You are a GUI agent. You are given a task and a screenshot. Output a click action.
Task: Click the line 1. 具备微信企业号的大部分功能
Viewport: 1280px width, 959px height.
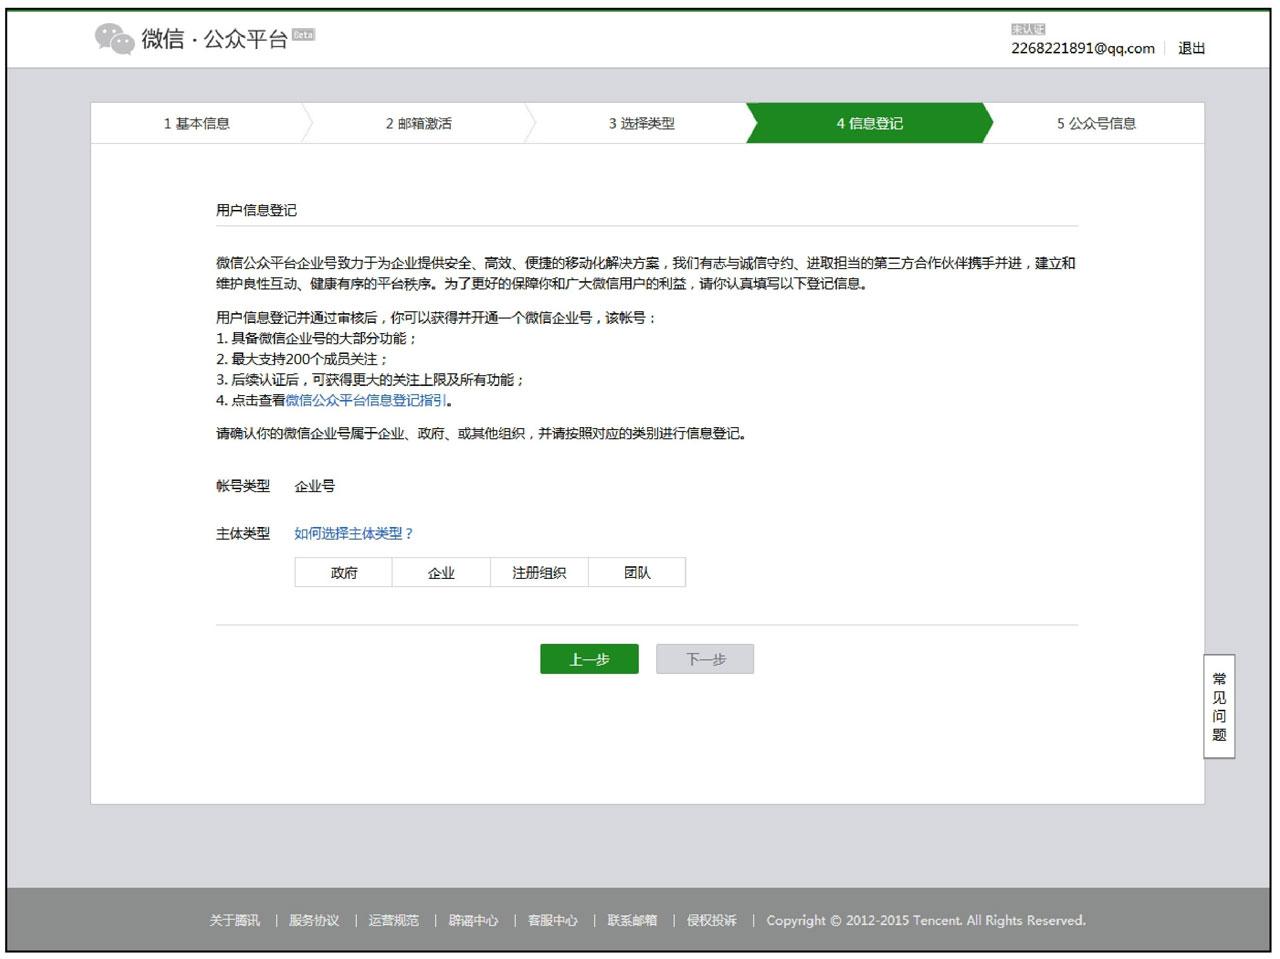[x=316, y=338]
